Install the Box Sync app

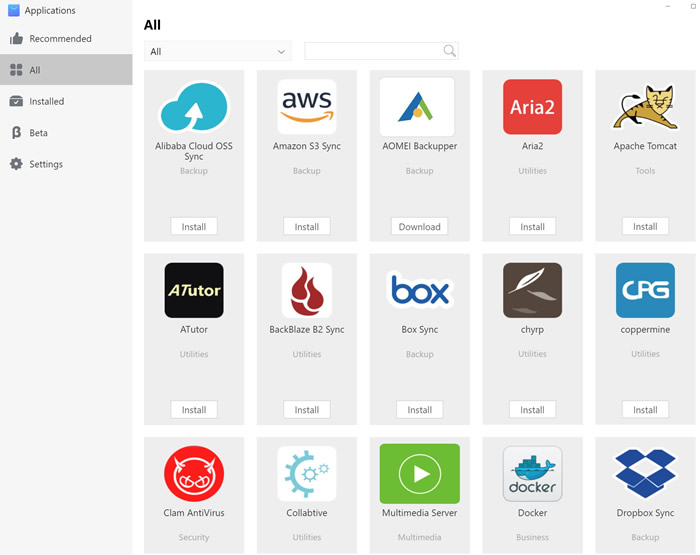pos(419,410)
